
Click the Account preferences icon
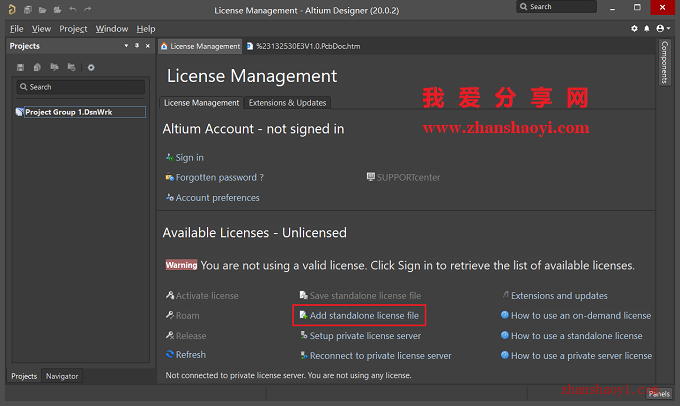(170, 197)
